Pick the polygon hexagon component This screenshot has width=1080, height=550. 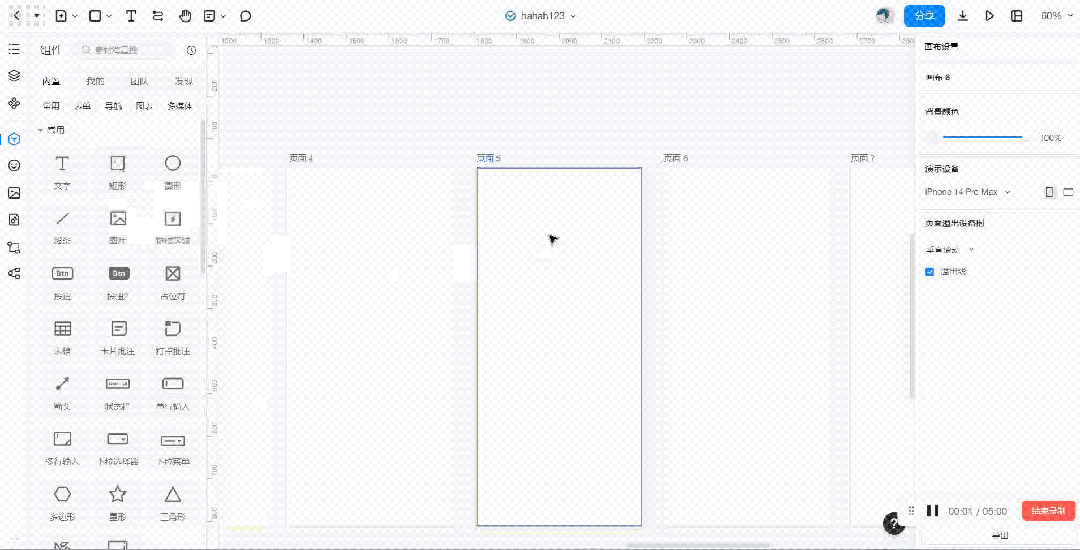click(x=62, y=502)
